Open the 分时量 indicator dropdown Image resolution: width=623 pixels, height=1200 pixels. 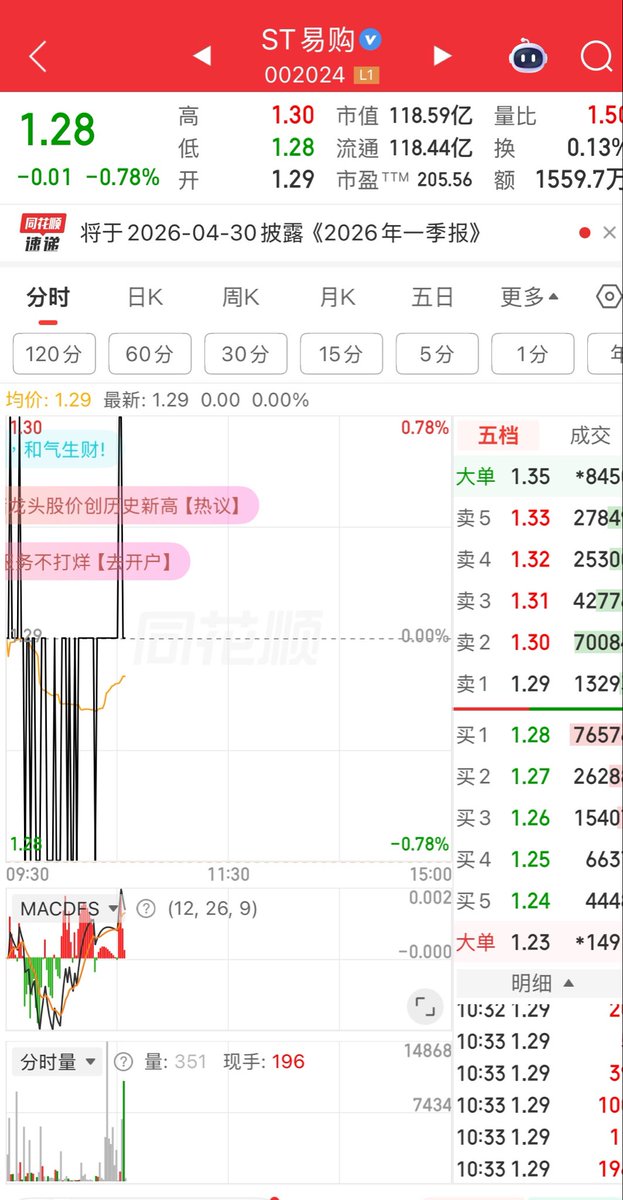pos(58,1062)
